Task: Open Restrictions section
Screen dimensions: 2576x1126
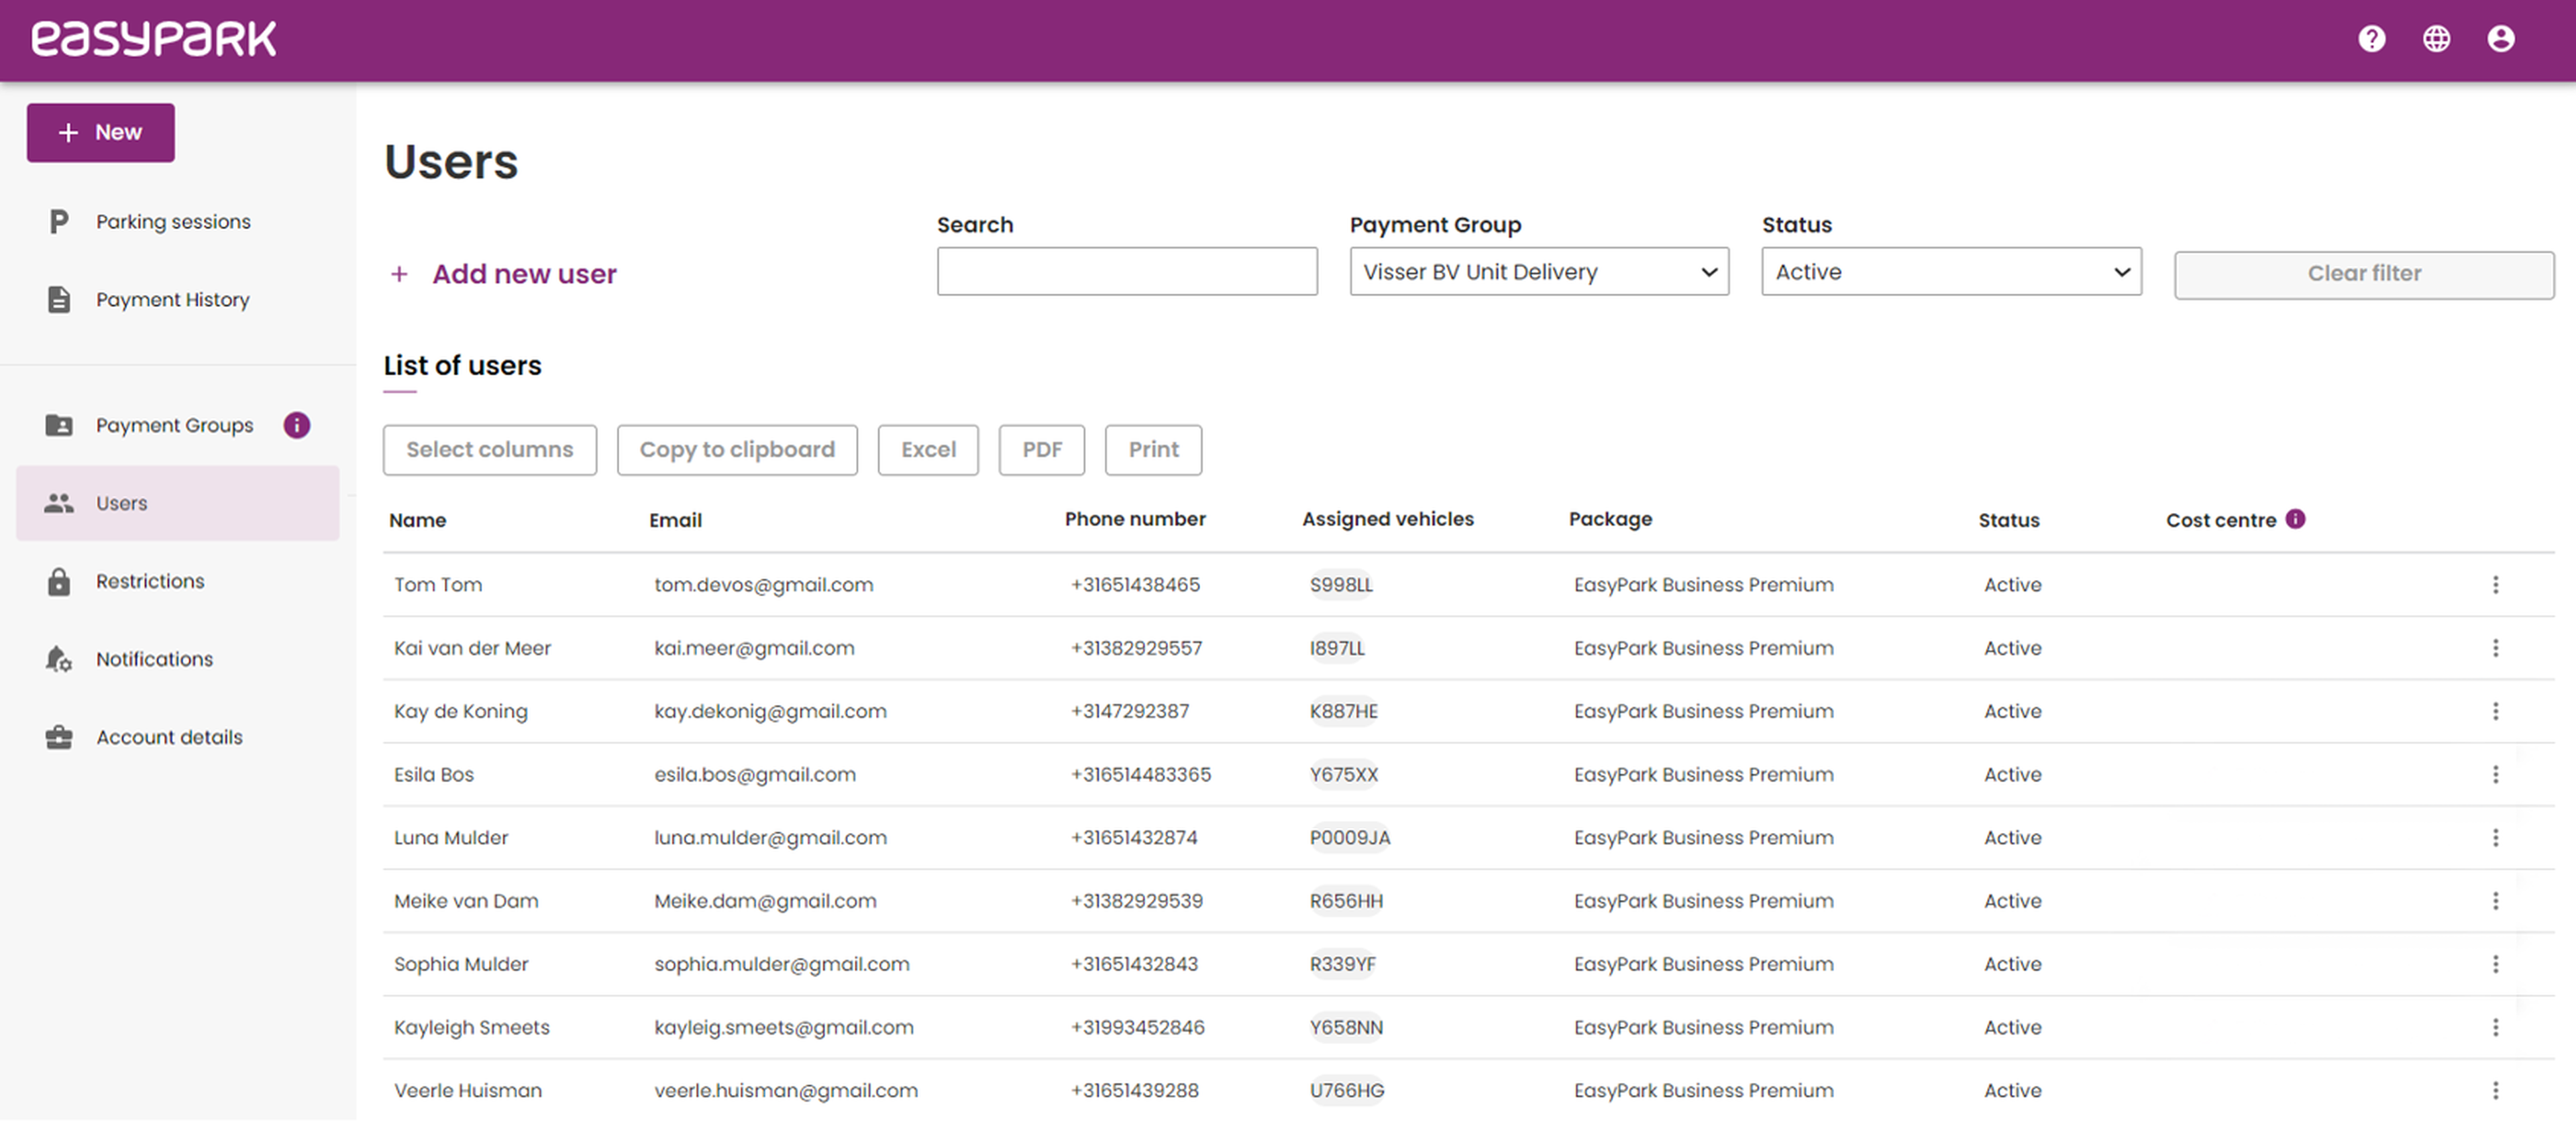Action: tap(150, 581)
